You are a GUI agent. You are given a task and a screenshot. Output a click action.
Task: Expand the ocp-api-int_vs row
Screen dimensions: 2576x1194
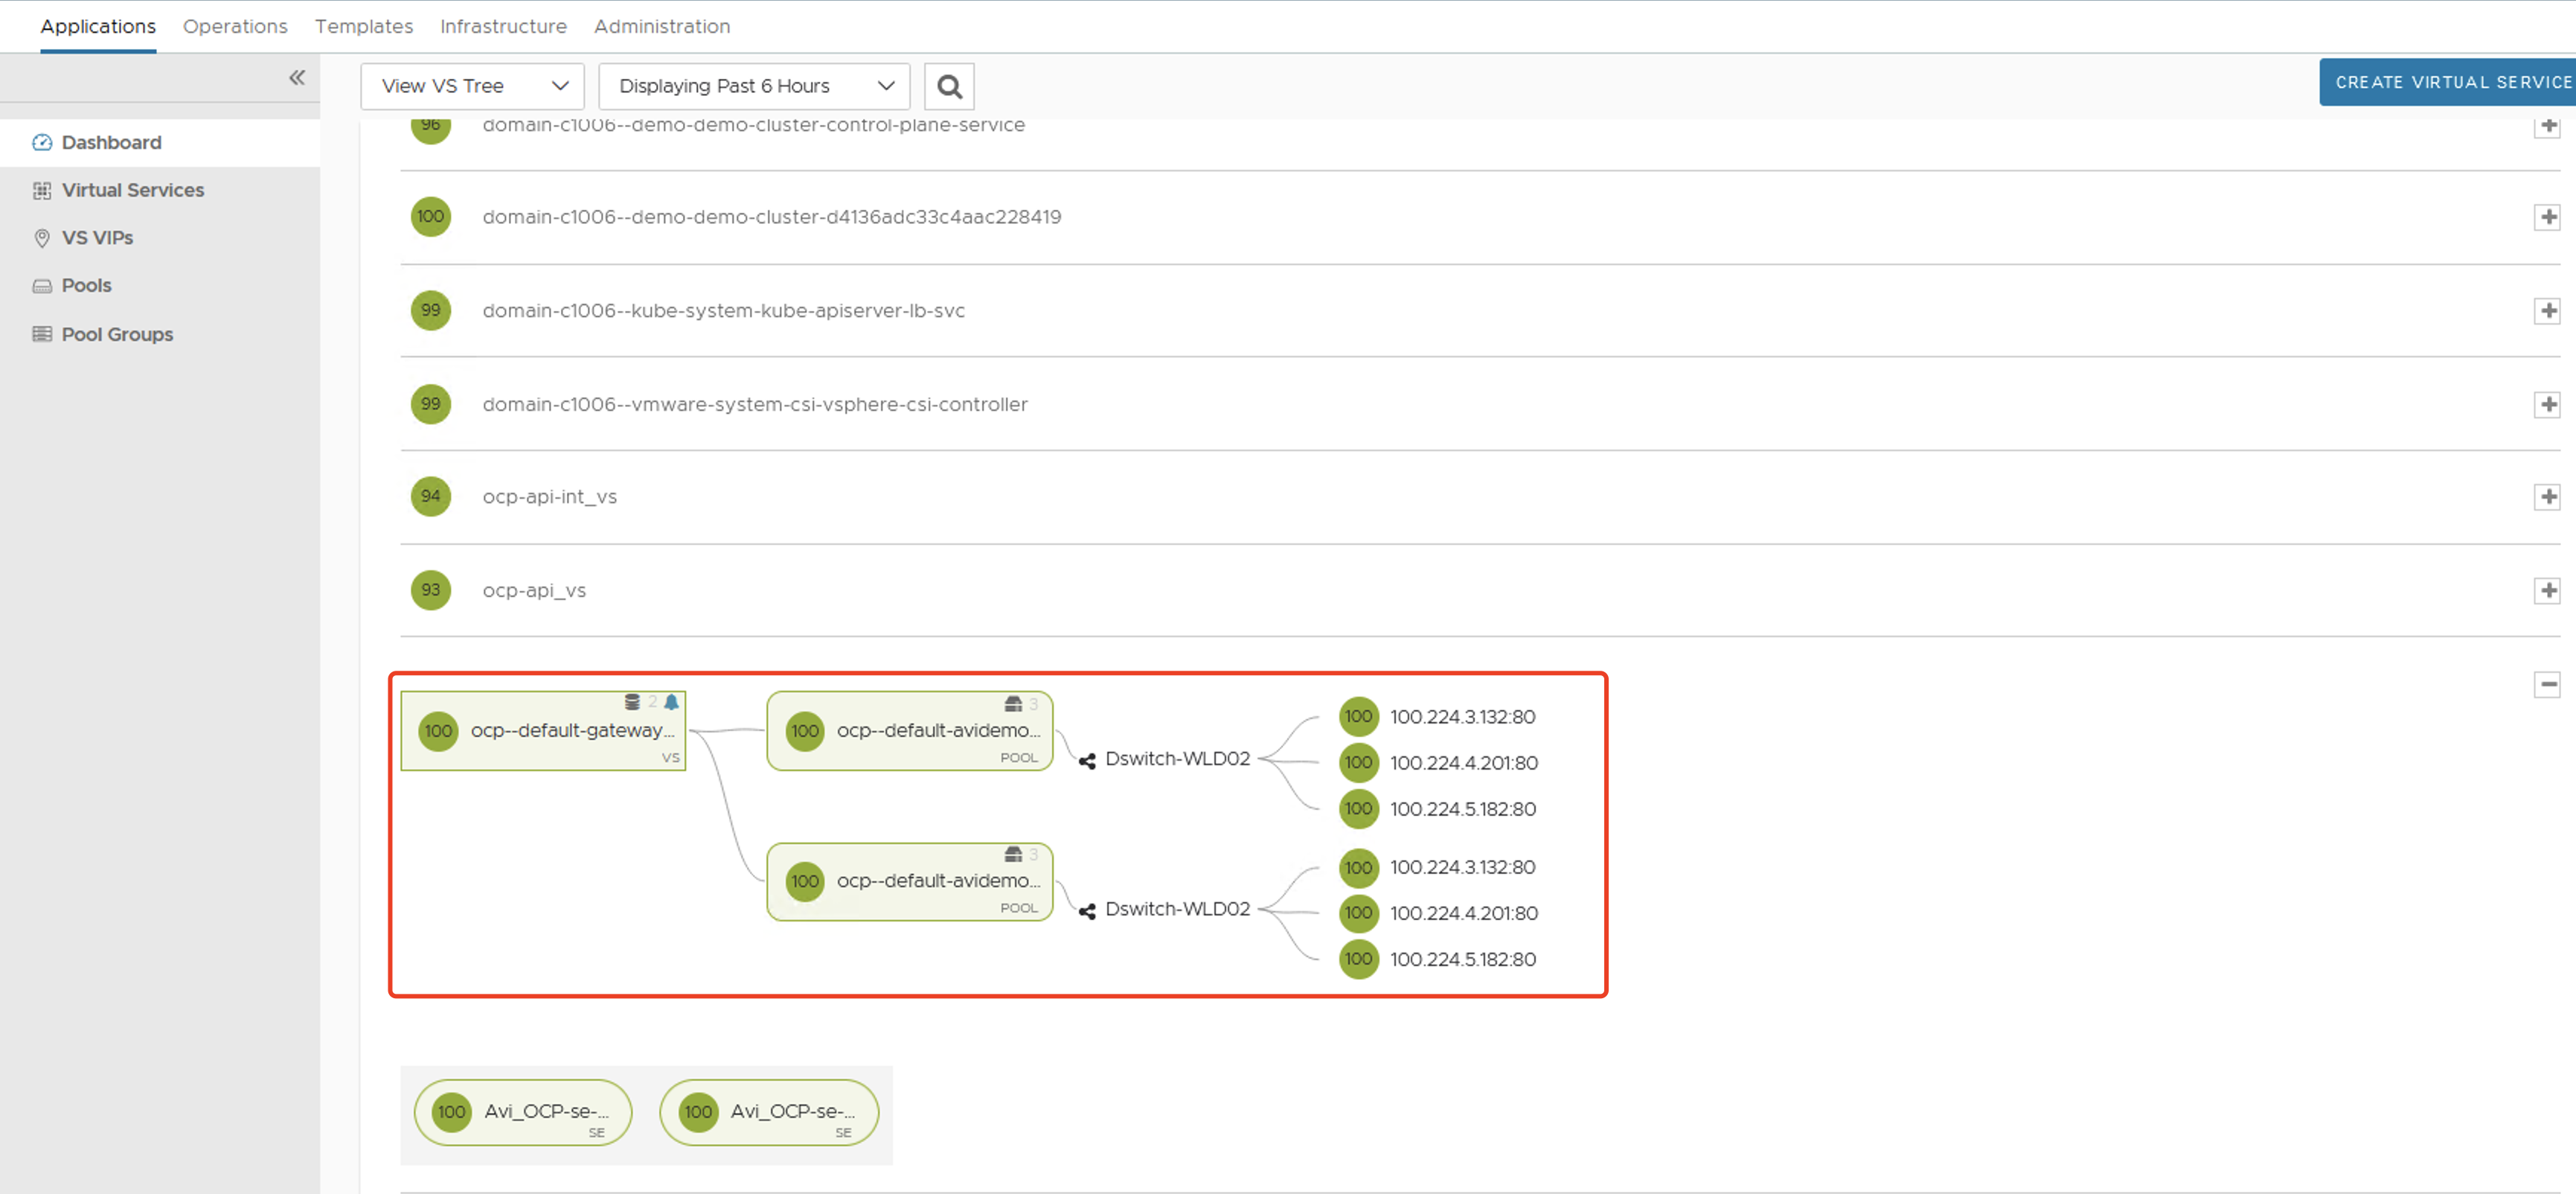click(x=2547, y=497)
